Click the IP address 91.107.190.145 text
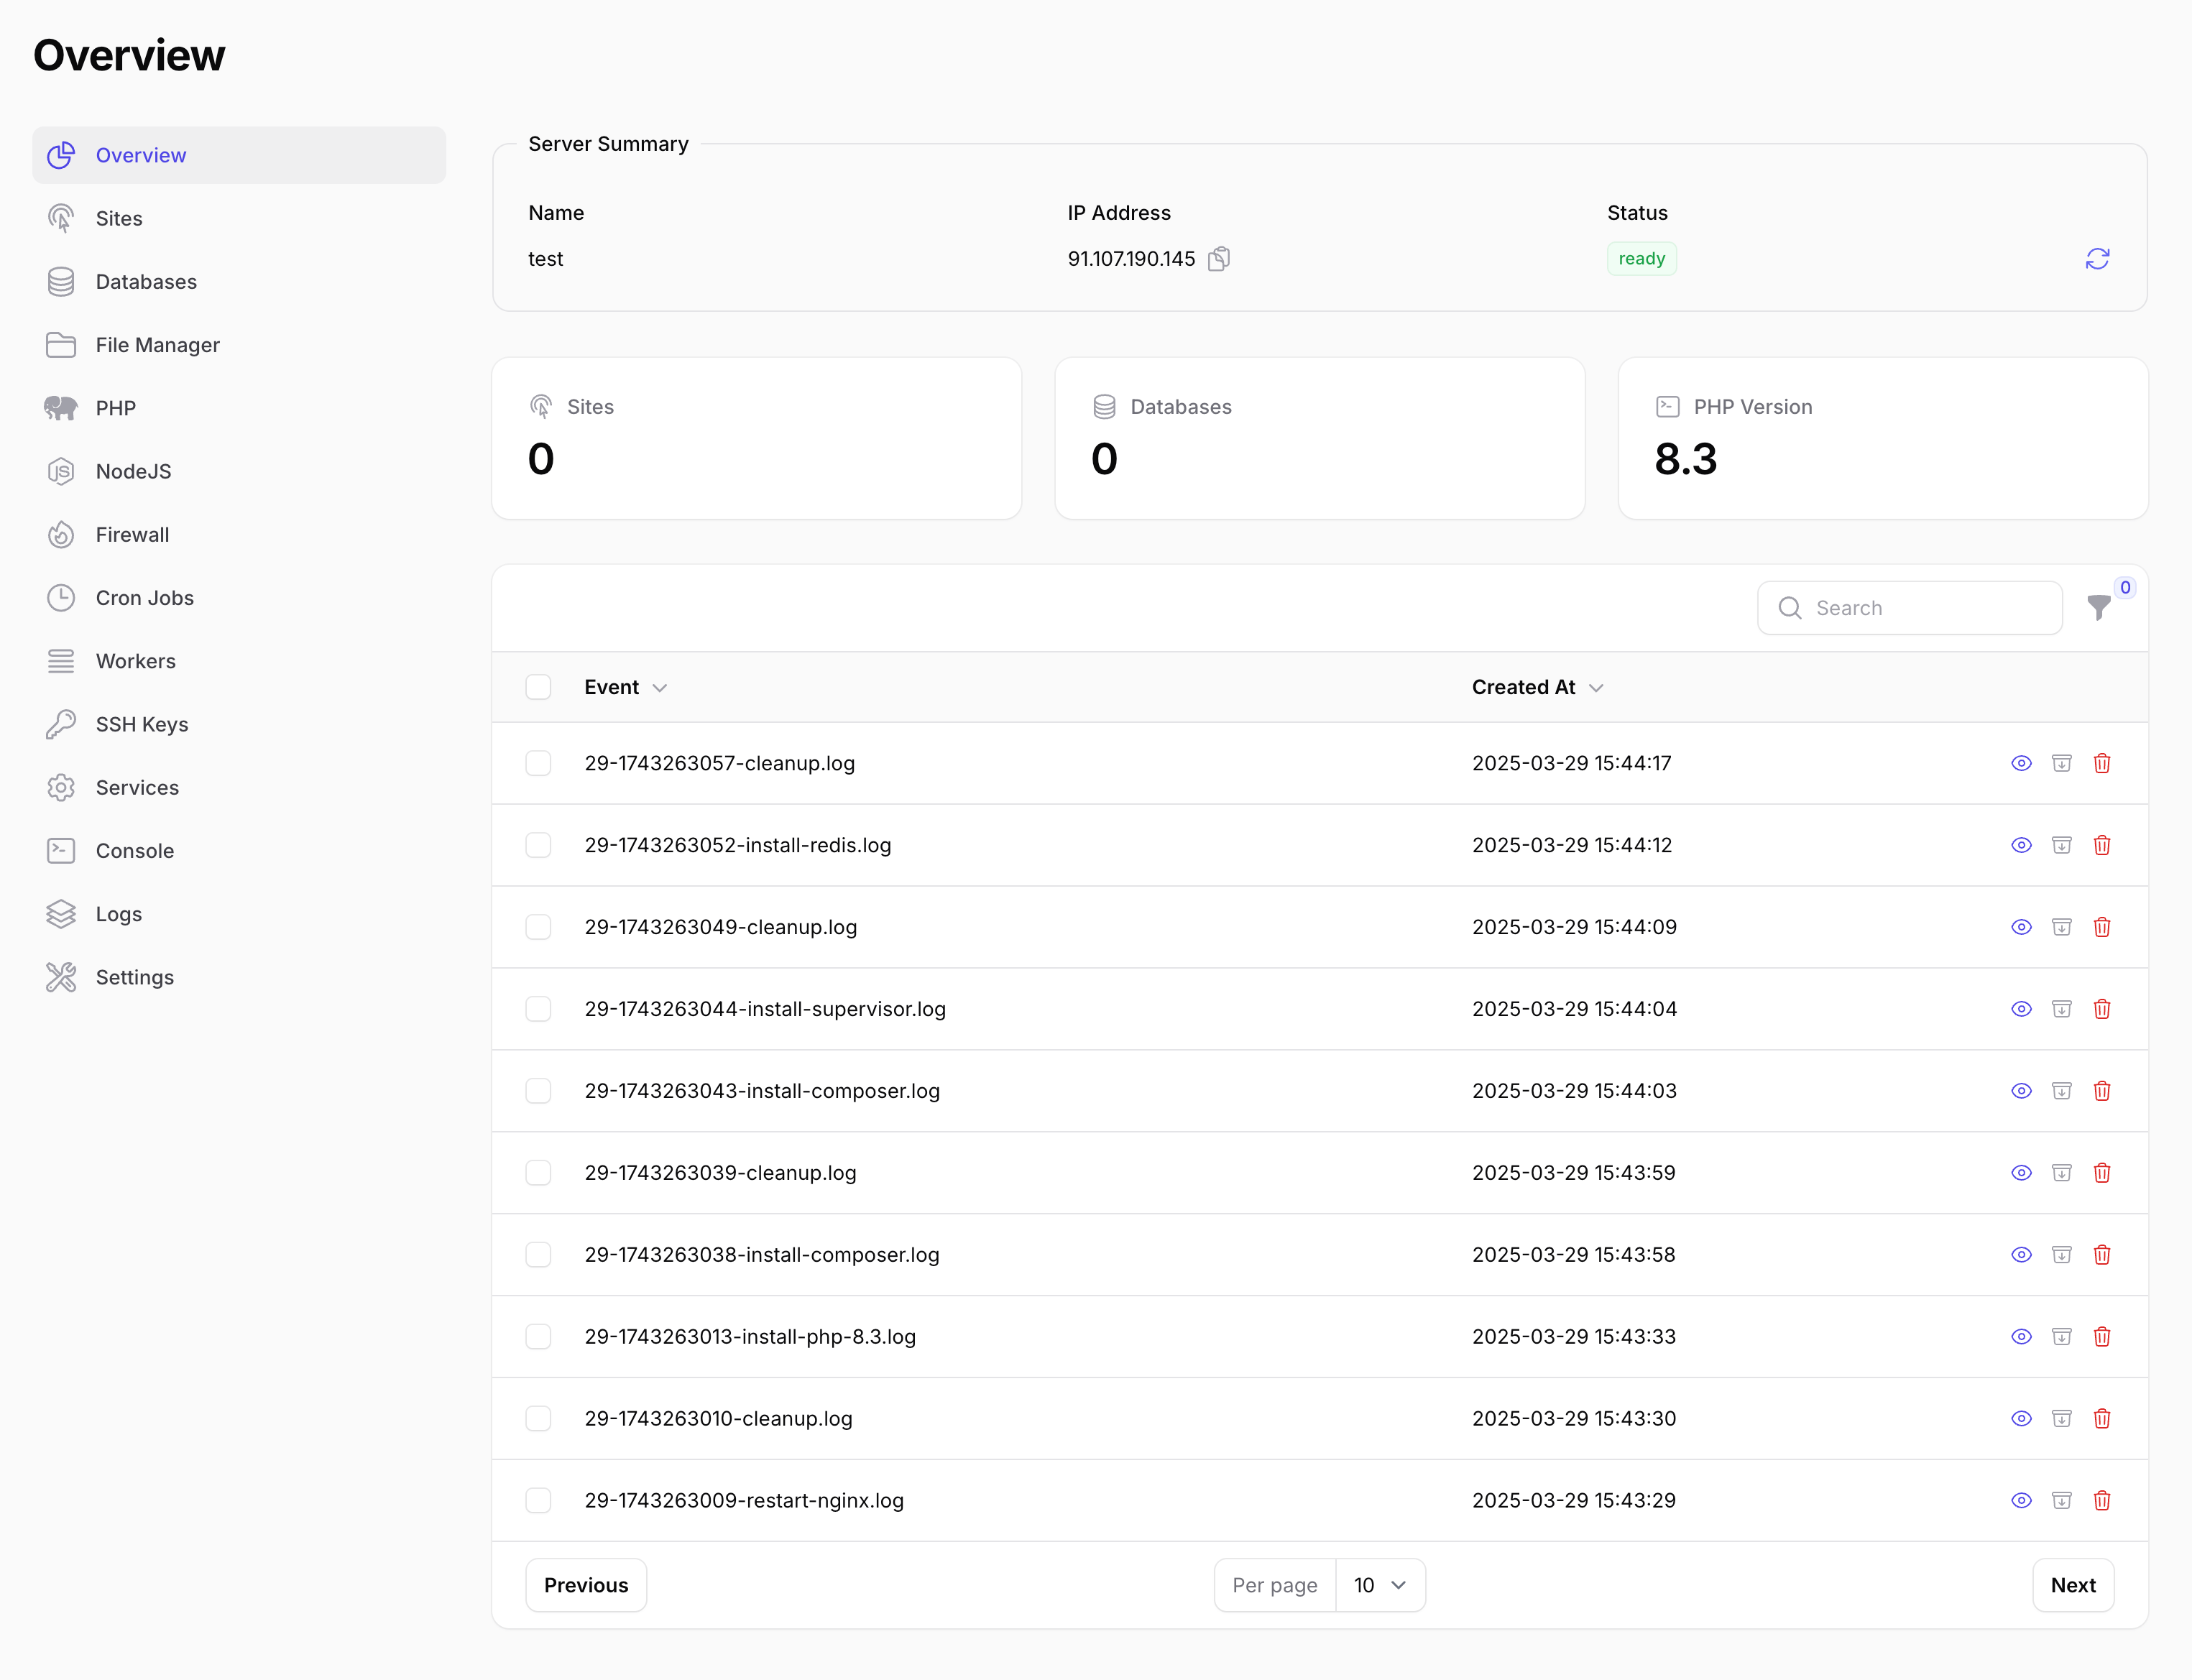 [1131, 259]
